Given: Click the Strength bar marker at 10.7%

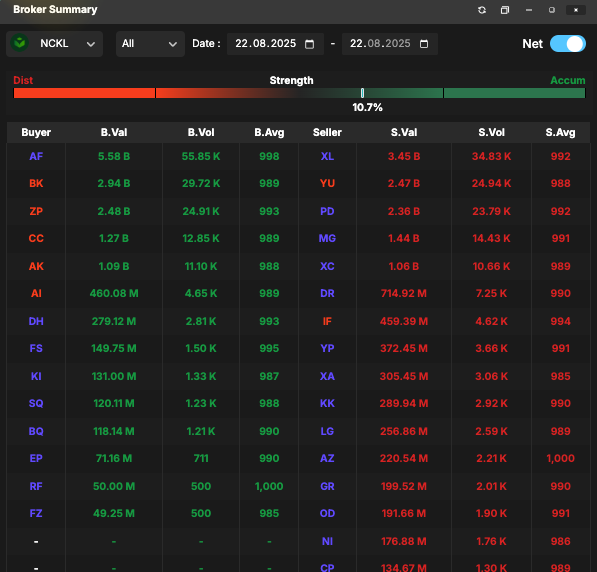Looking at the screenshot, I should coord(362,93).
